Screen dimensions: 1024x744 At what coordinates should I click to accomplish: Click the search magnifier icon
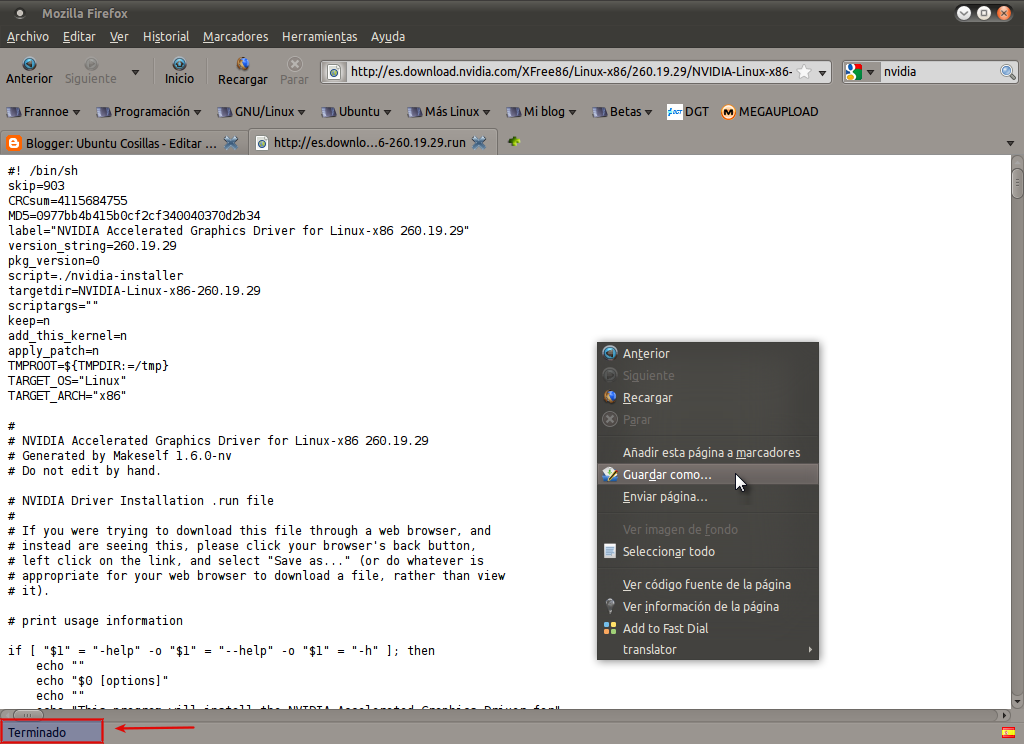[x=1007, y=72]
